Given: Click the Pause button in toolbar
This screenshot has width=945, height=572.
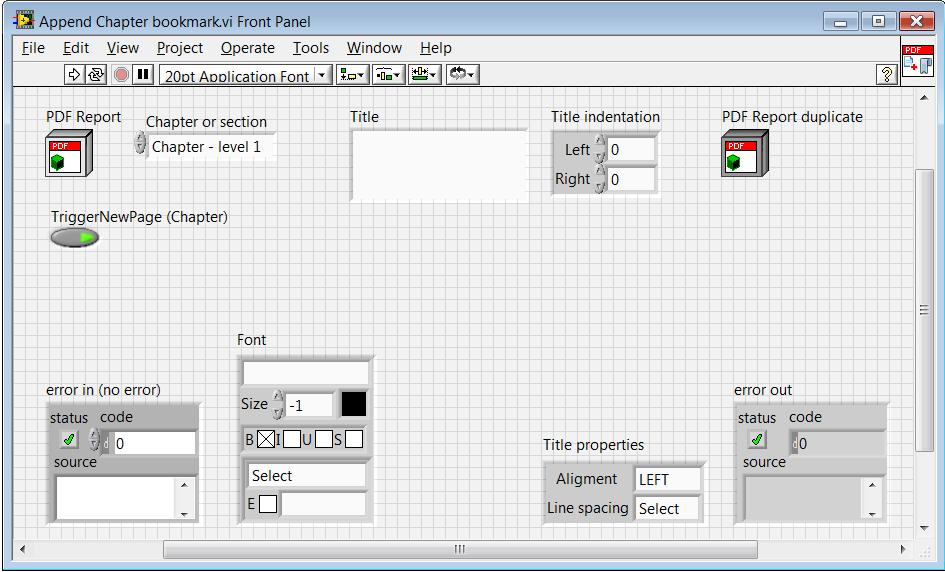Looking at the screenshot, I should click(143, 75).
